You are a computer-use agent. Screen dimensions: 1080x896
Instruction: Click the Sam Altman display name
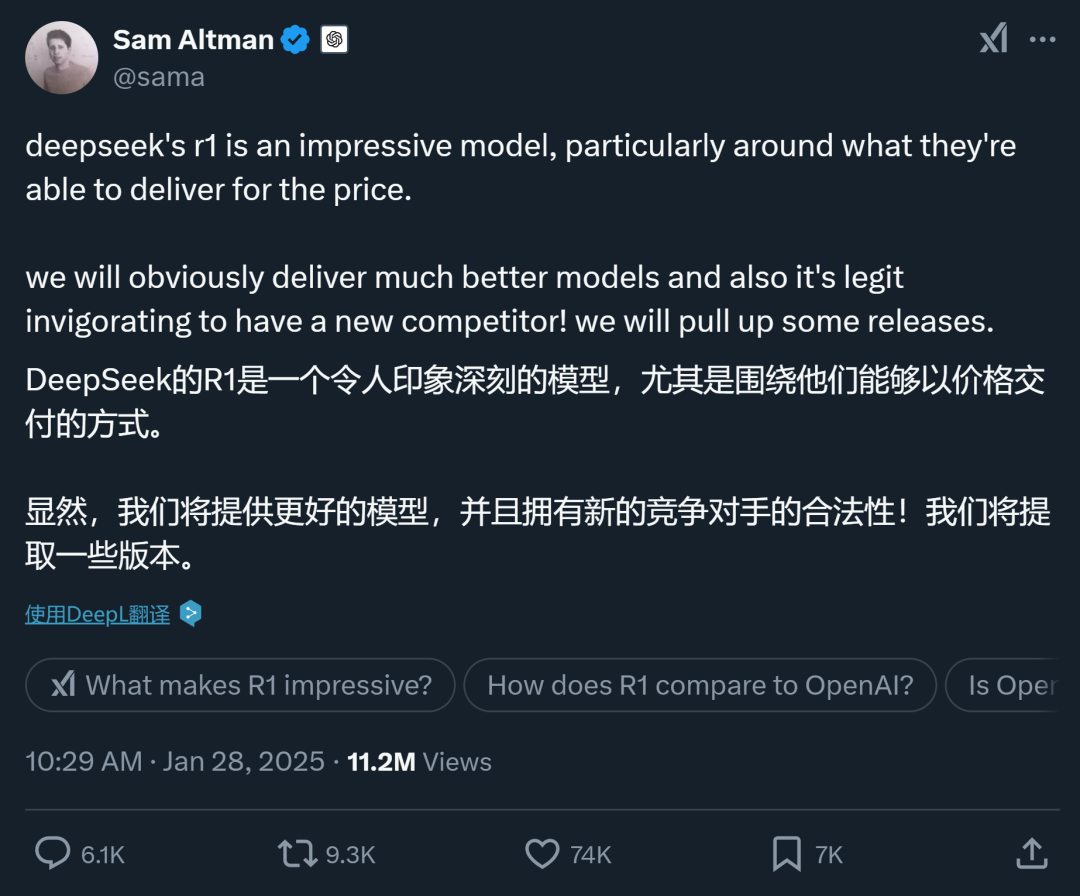click(x=193, y=40)
